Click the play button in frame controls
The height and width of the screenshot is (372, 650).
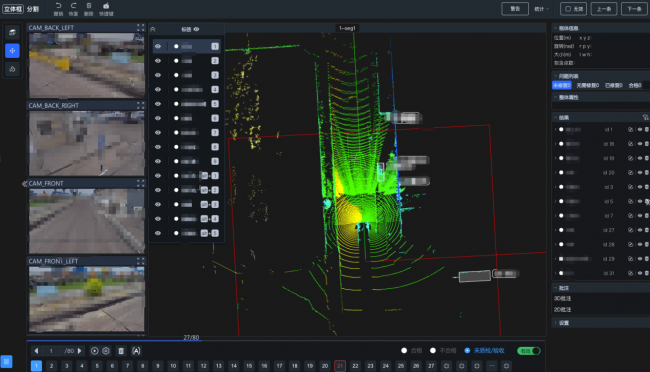[x=95, y=351]
